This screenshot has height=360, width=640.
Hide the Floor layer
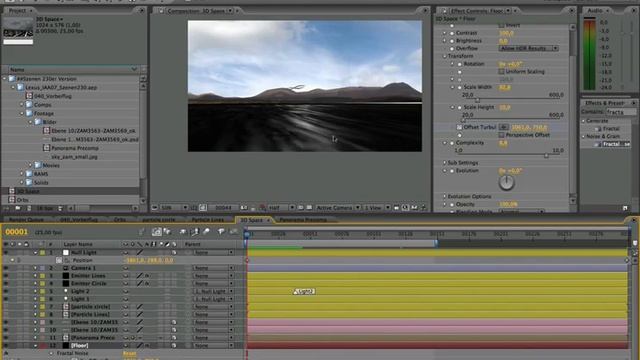(6, 346)
